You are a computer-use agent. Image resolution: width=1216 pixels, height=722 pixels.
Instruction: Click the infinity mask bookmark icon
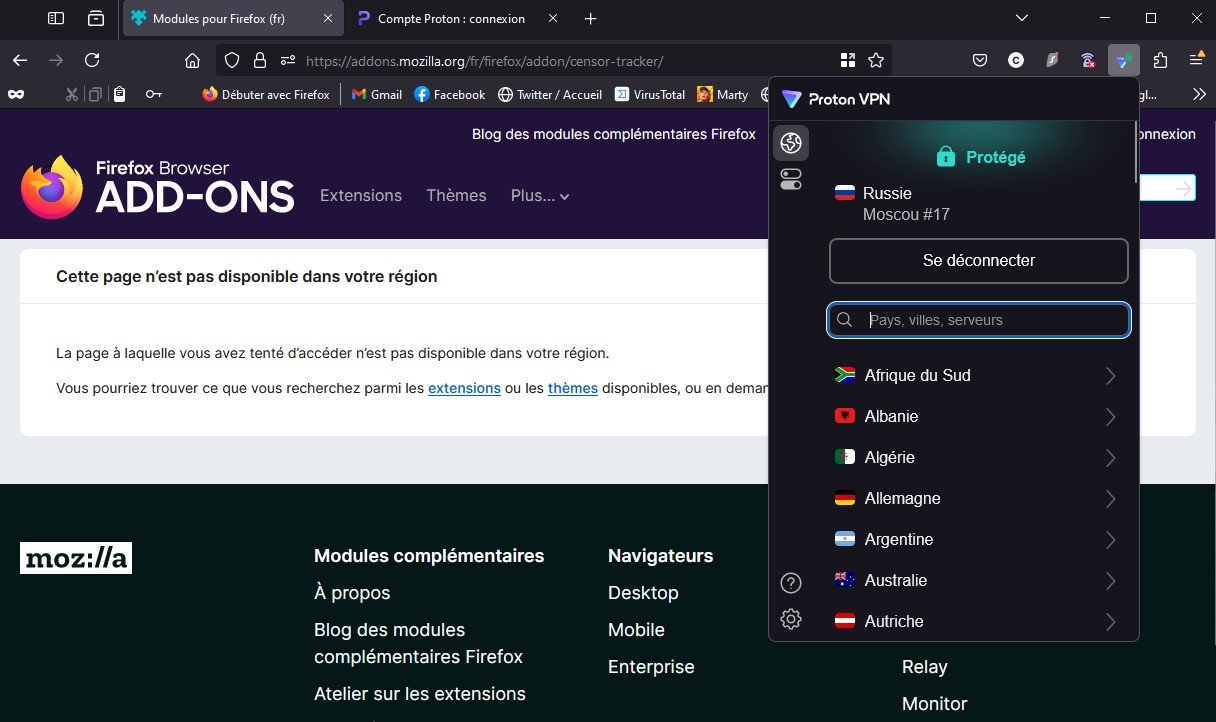click(16, 94)
